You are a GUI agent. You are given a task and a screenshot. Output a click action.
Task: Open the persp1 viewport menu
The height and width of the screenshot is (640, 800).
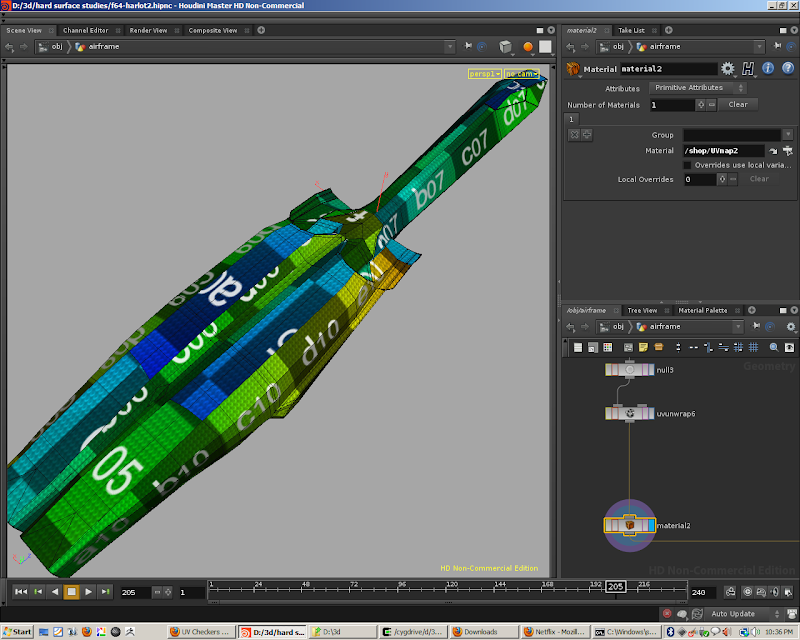point(483,74)
